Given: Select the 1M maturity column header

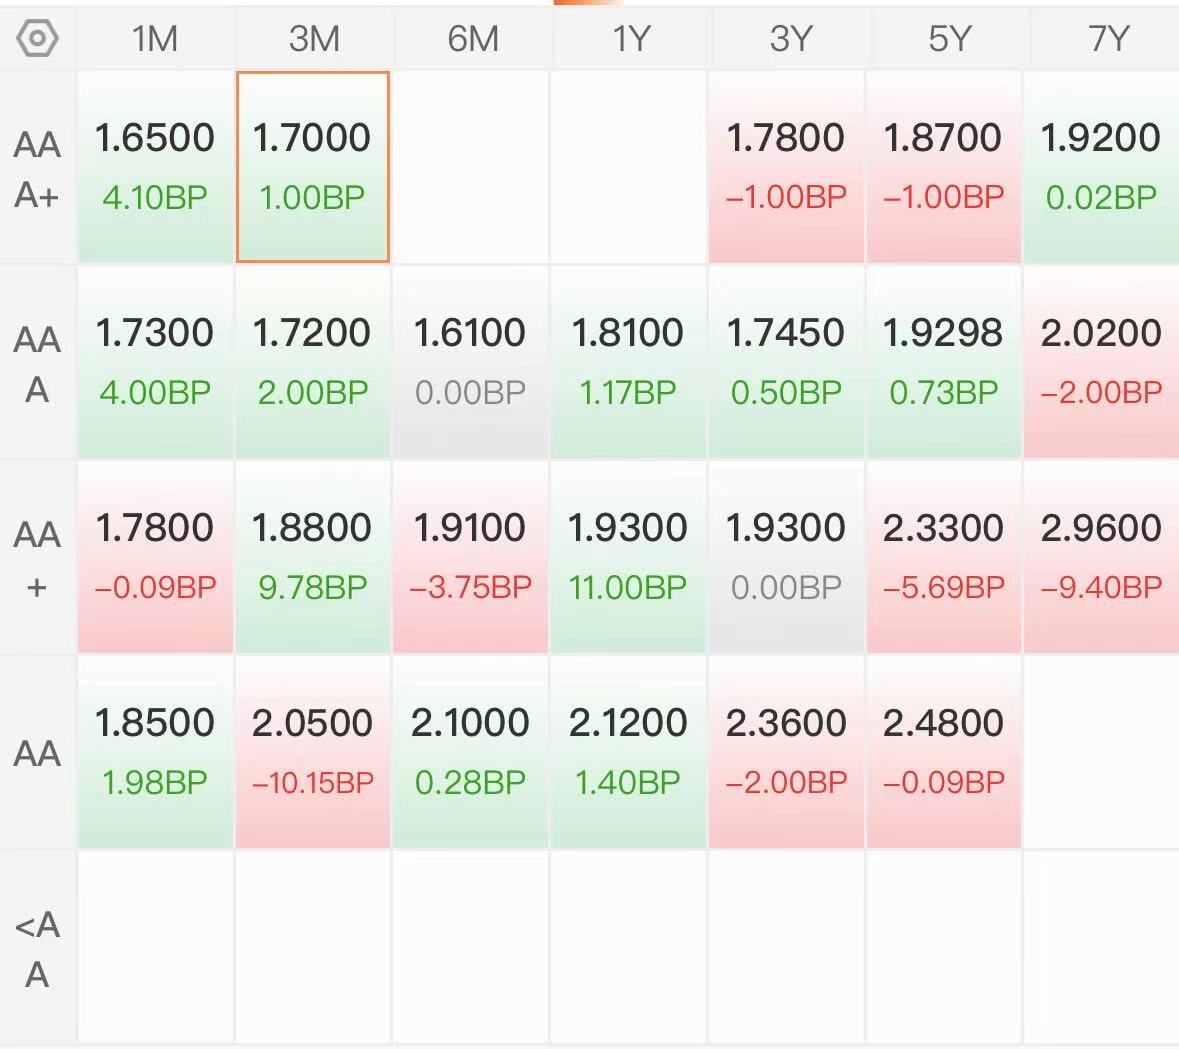Looking at the screenshot, I should (x=155, y=38).
